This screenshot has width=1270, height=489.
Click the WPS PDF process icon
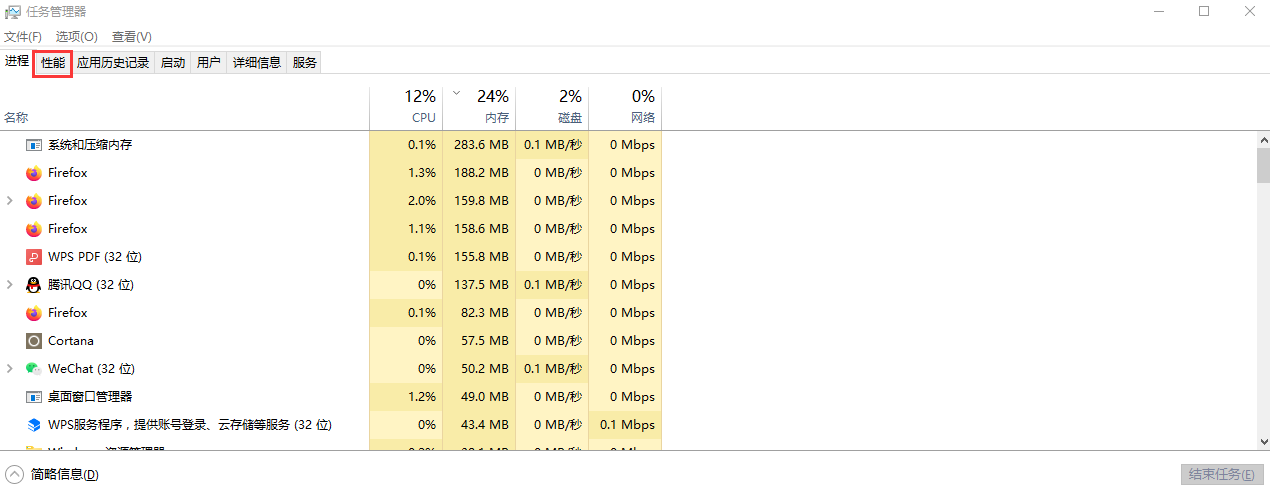(34, 257)
